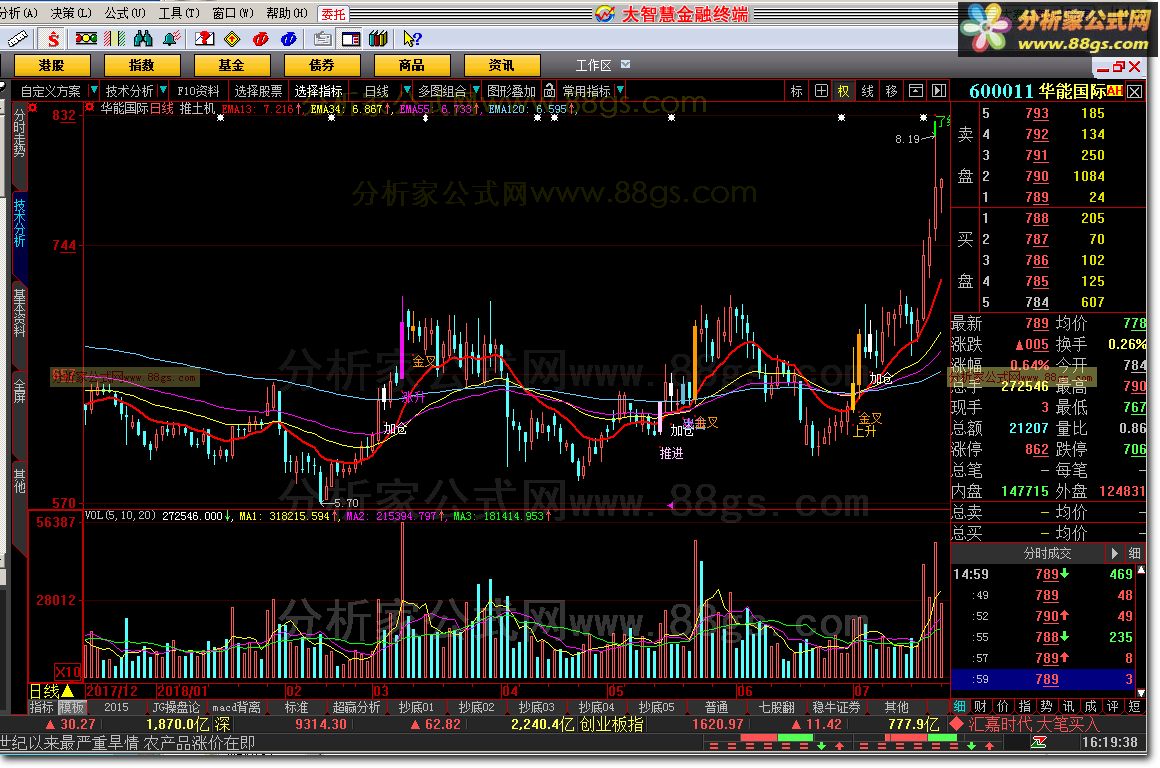Select the 财 tab under tick list
Screen dimensions: 1160x768
980,707
